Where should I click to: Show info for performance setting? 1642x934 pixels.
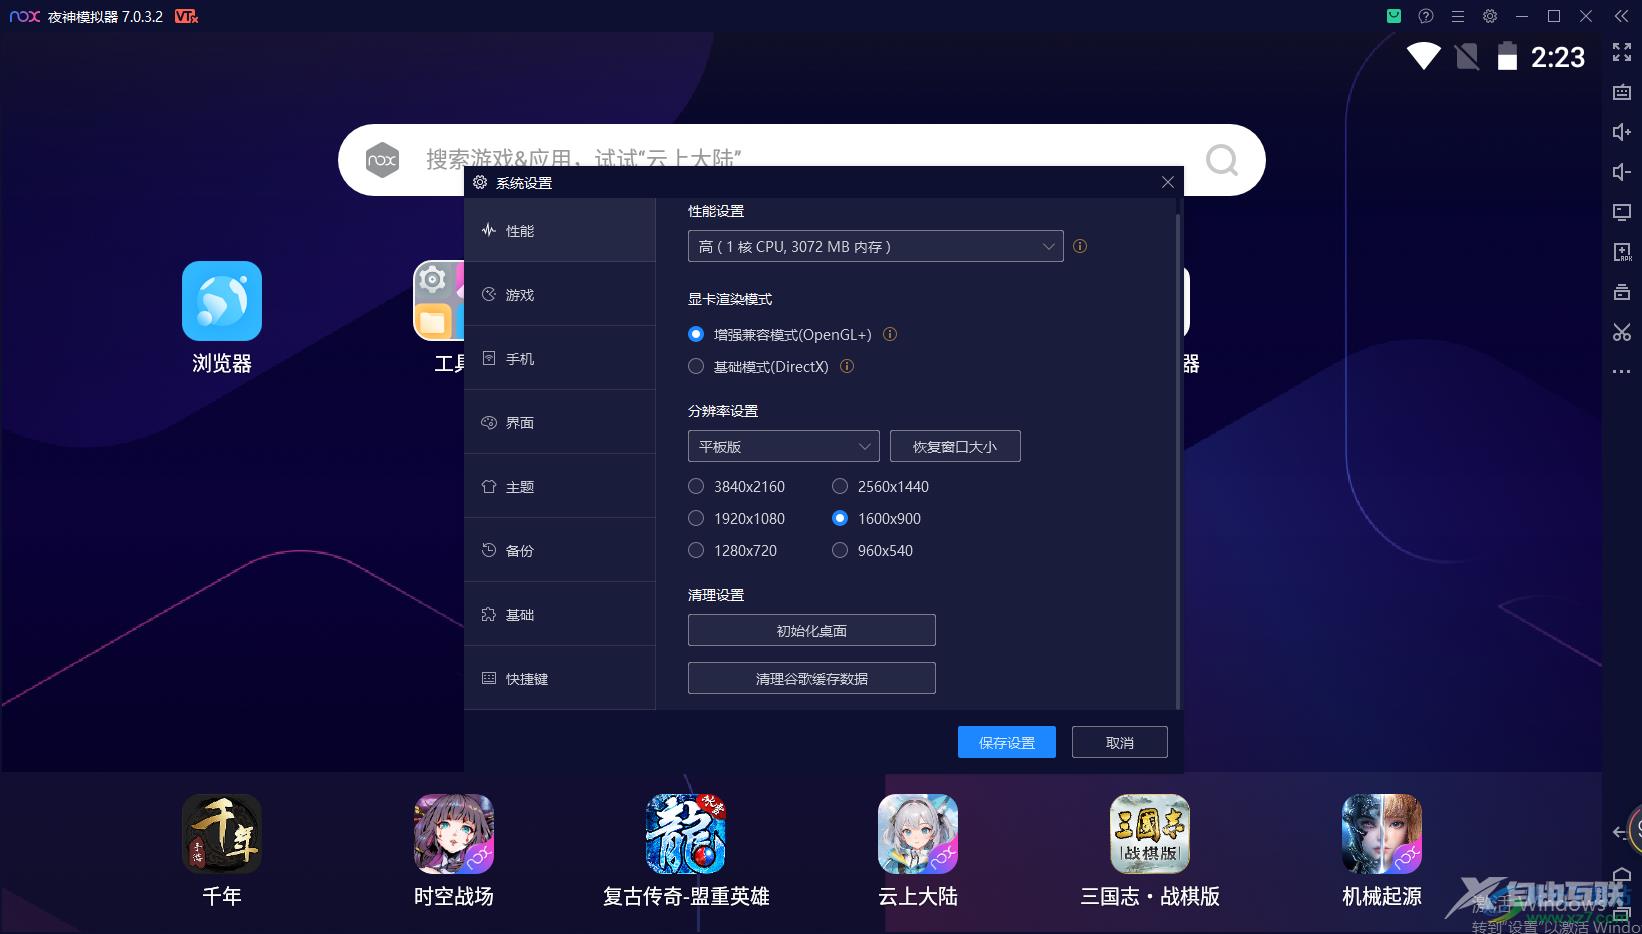[x=1080, y=246]
